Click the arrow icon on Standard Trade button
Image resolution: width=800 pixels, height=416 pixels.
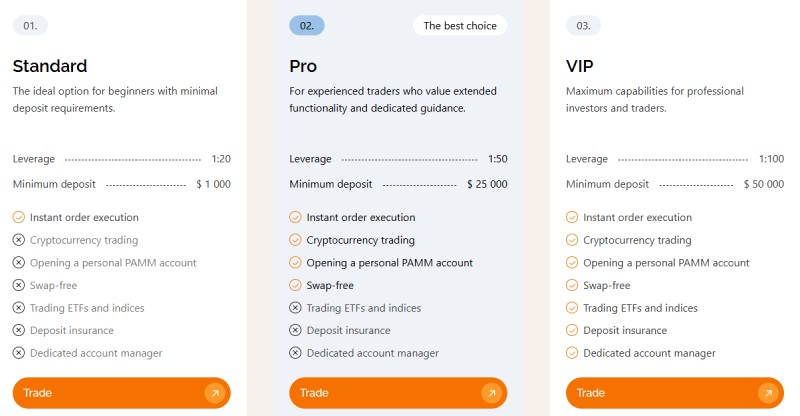[214, 393]
